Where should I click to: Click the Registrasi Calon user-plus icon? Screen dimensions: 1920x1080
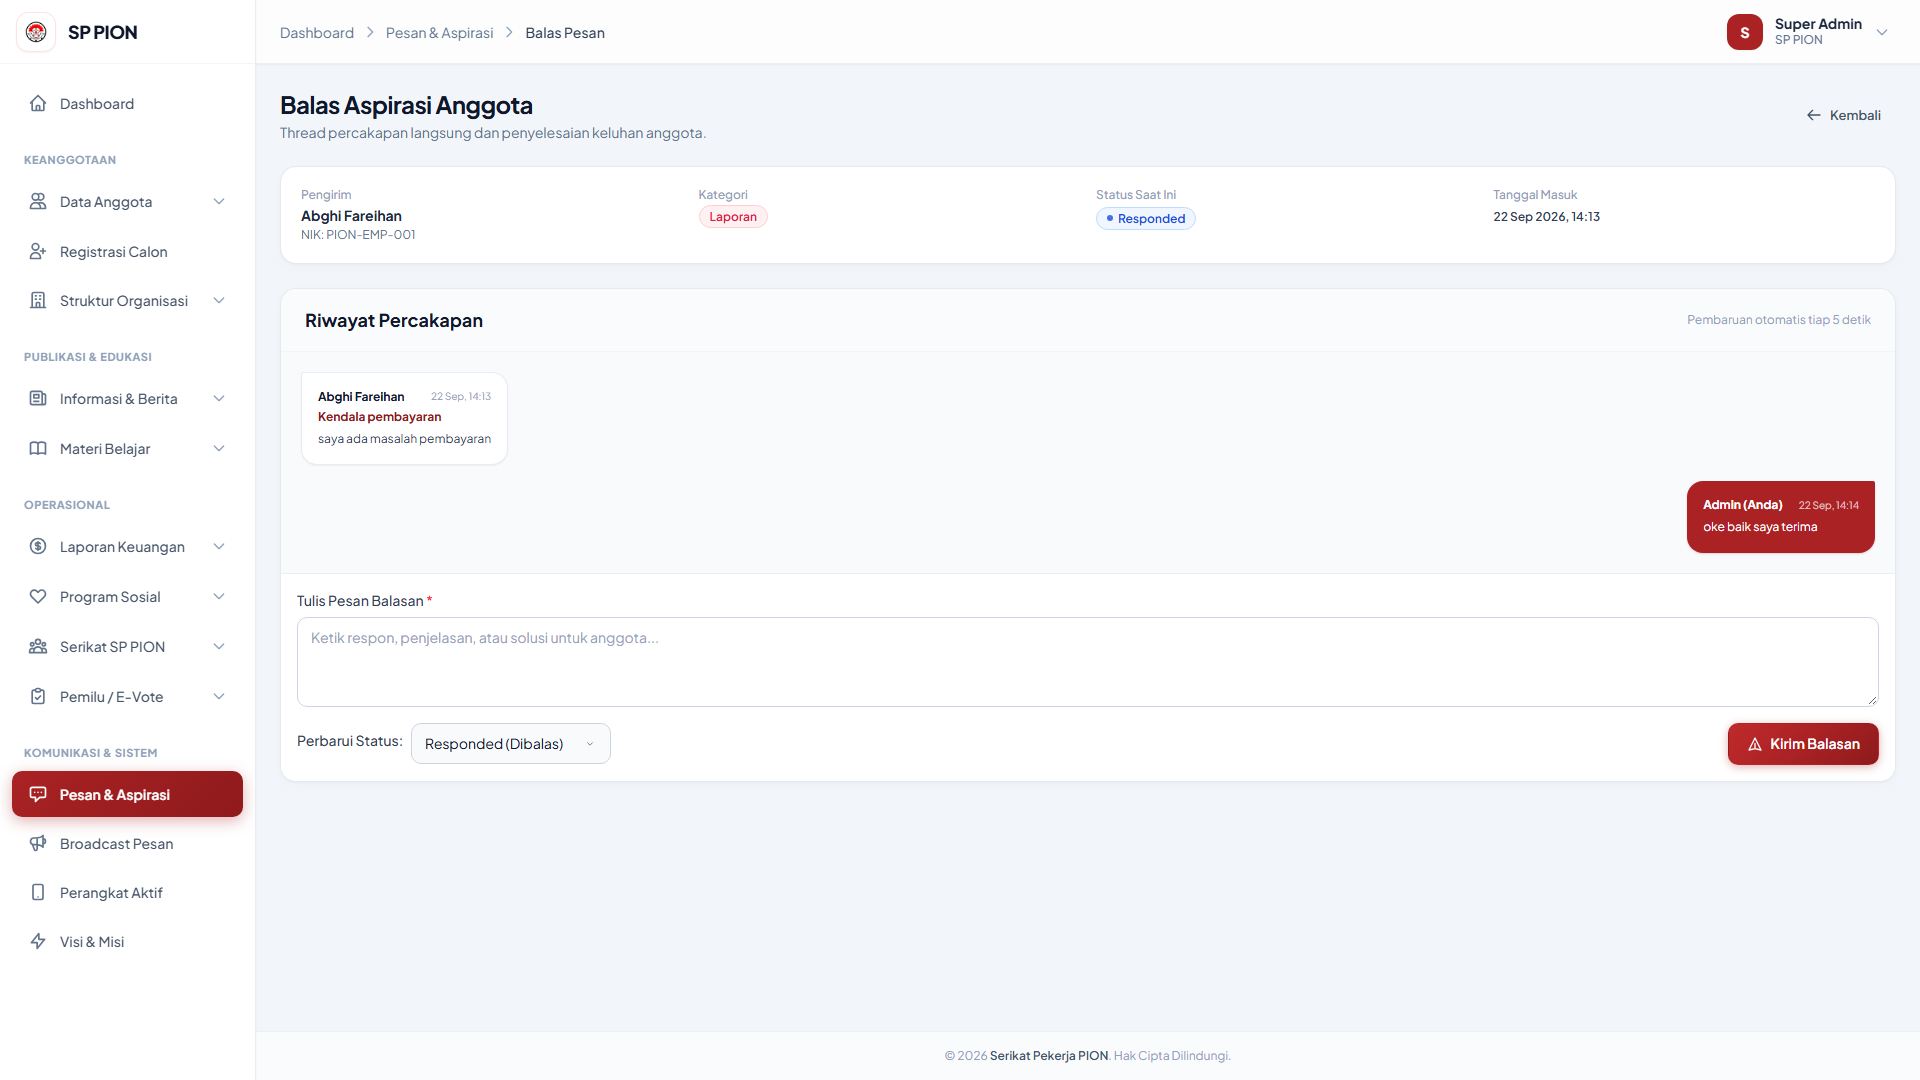pyautogui.click(x=38, y=252)
